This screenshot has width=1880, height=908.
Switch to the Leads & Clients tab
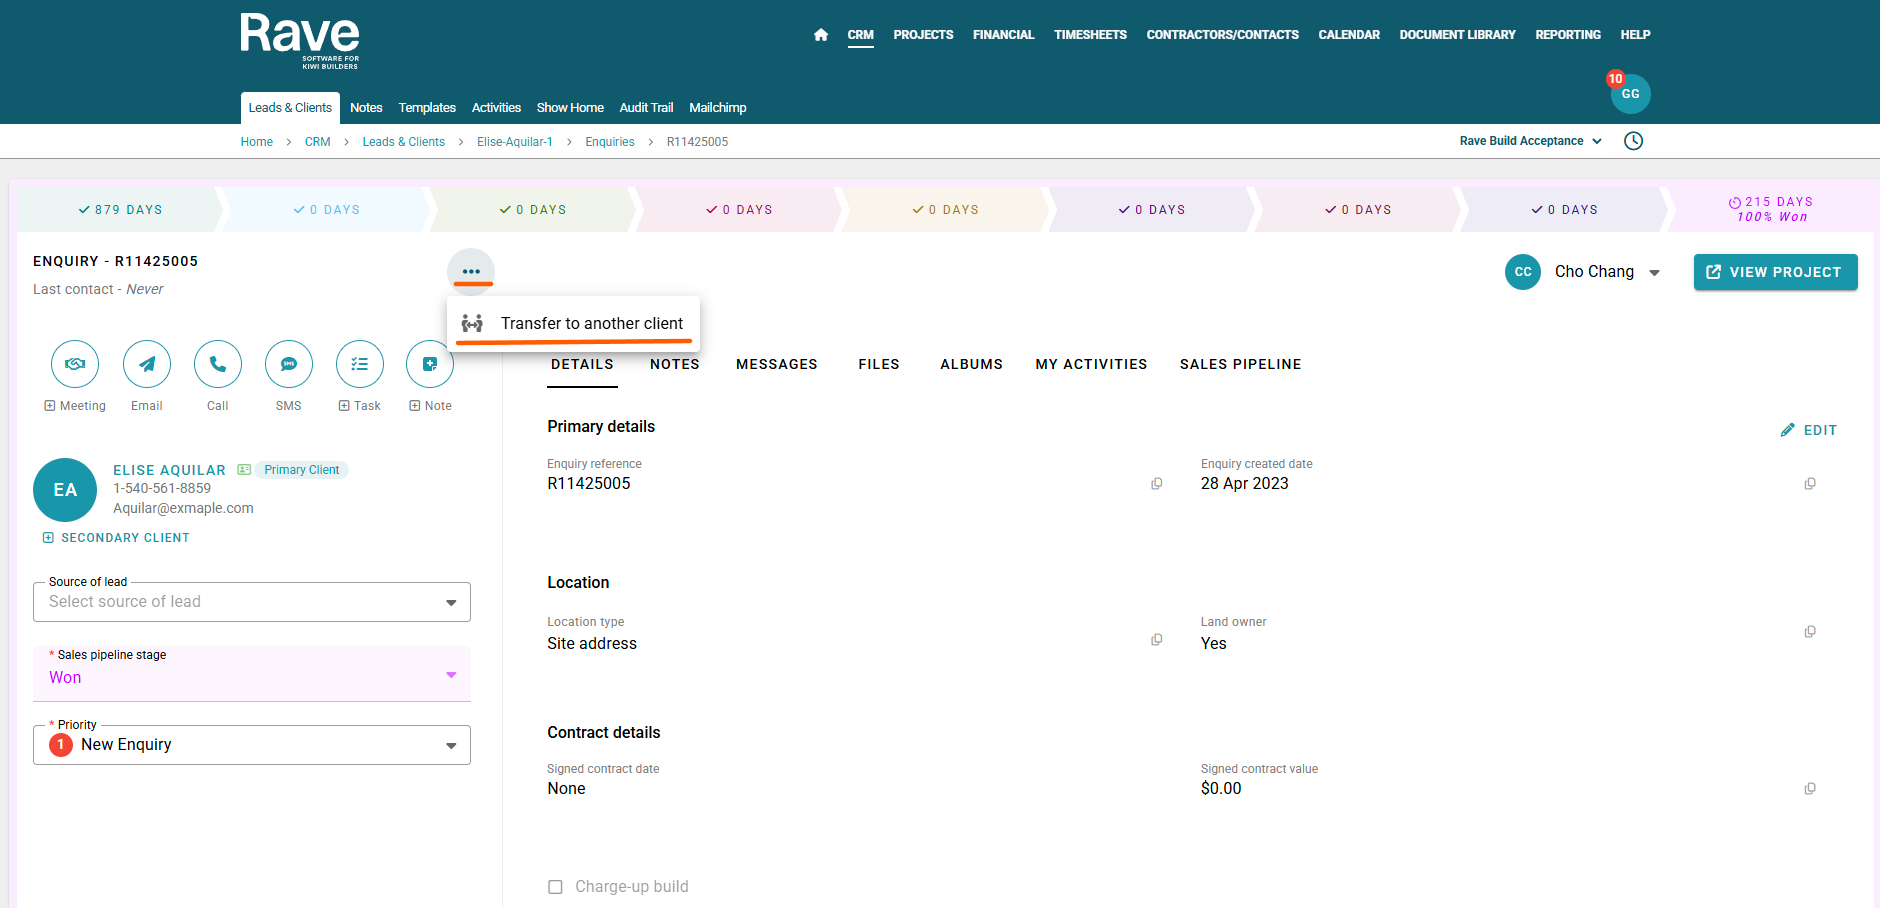click(x=290, y=108)
